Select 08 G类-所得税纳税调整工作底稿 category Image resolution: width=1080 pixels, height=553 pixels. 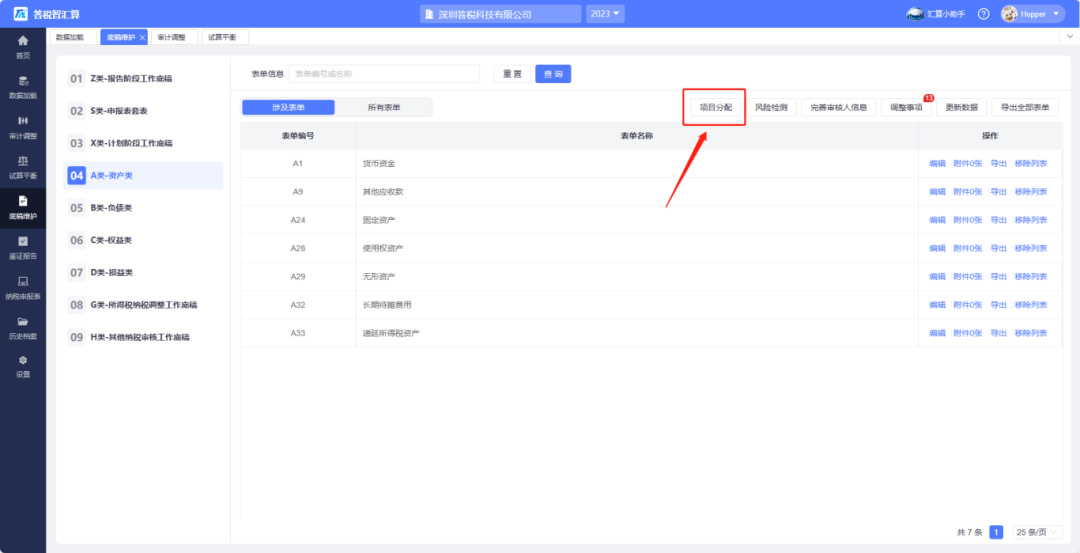(x=143, y=304)
